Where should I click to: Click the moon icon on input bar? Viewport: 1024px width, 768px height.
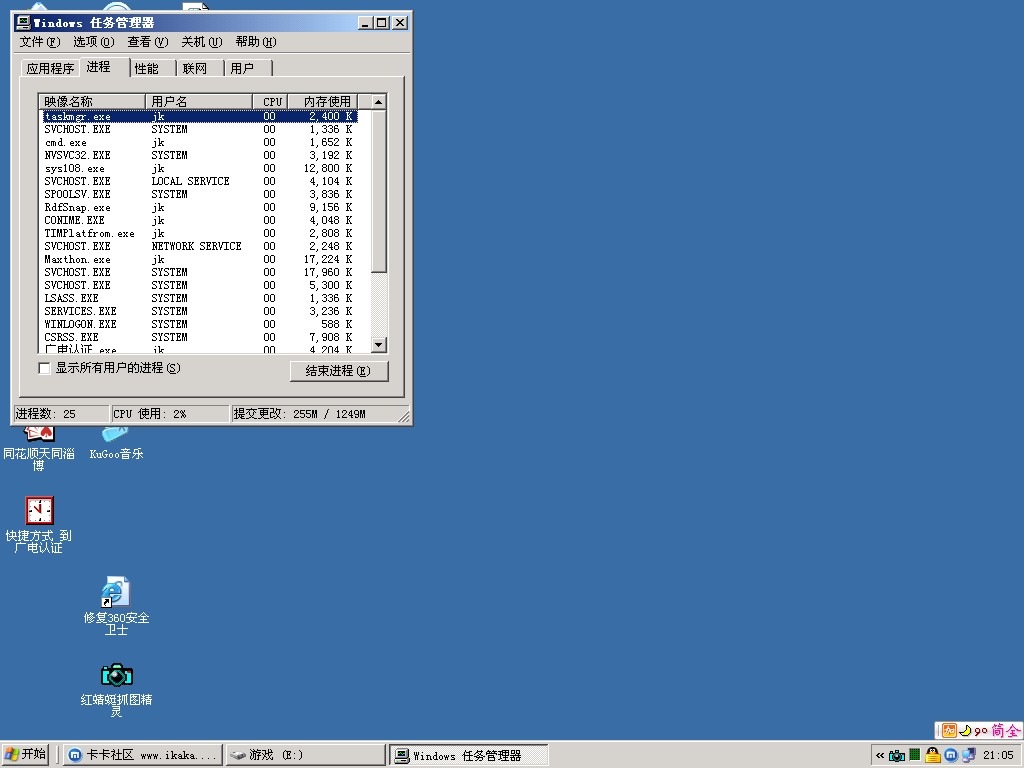965,731
